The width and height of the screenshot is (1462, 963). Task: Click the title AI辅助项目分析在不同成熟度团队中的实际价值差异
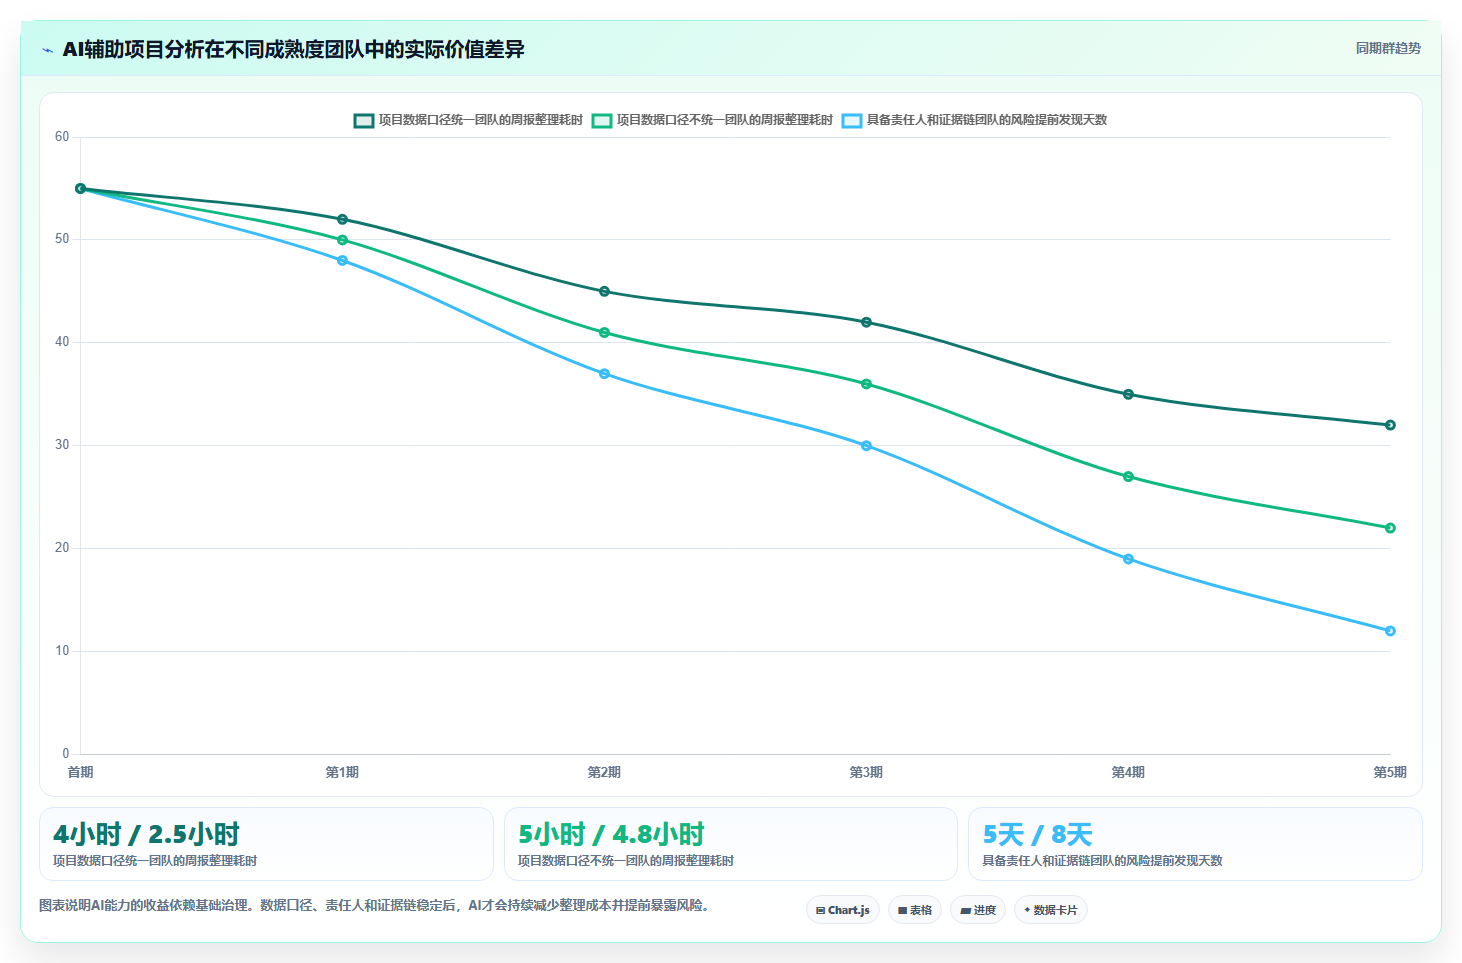(293, 49)
